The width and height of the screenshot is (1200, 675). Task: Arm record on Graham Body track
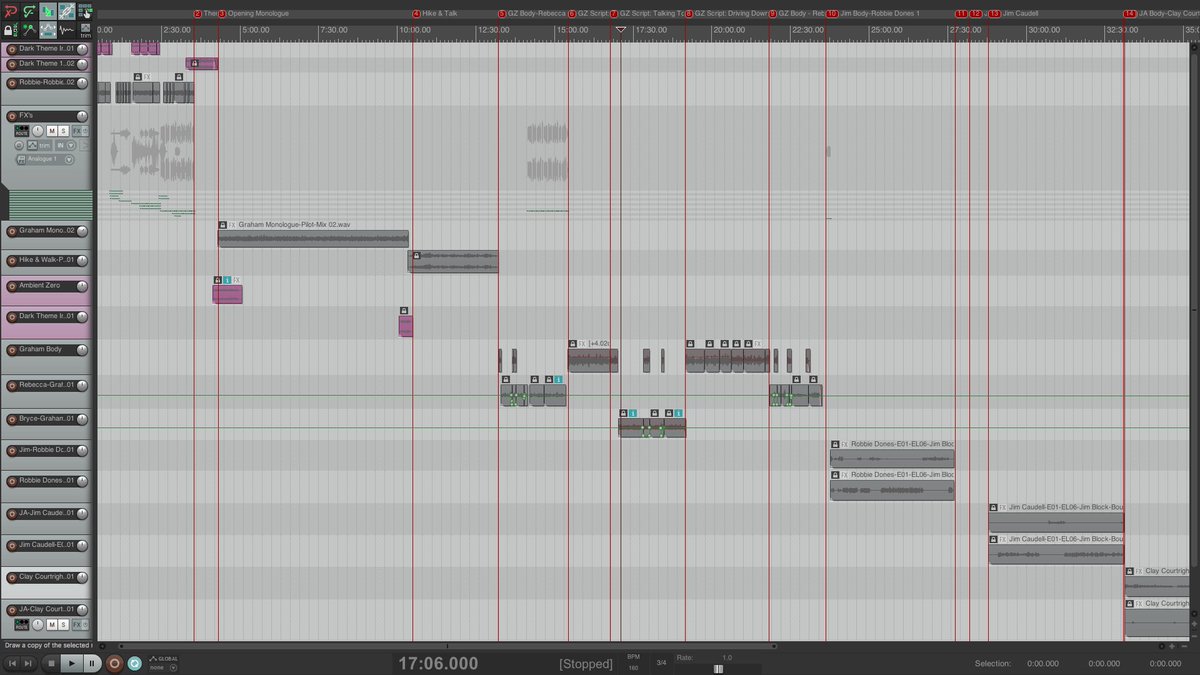(11, 350)
